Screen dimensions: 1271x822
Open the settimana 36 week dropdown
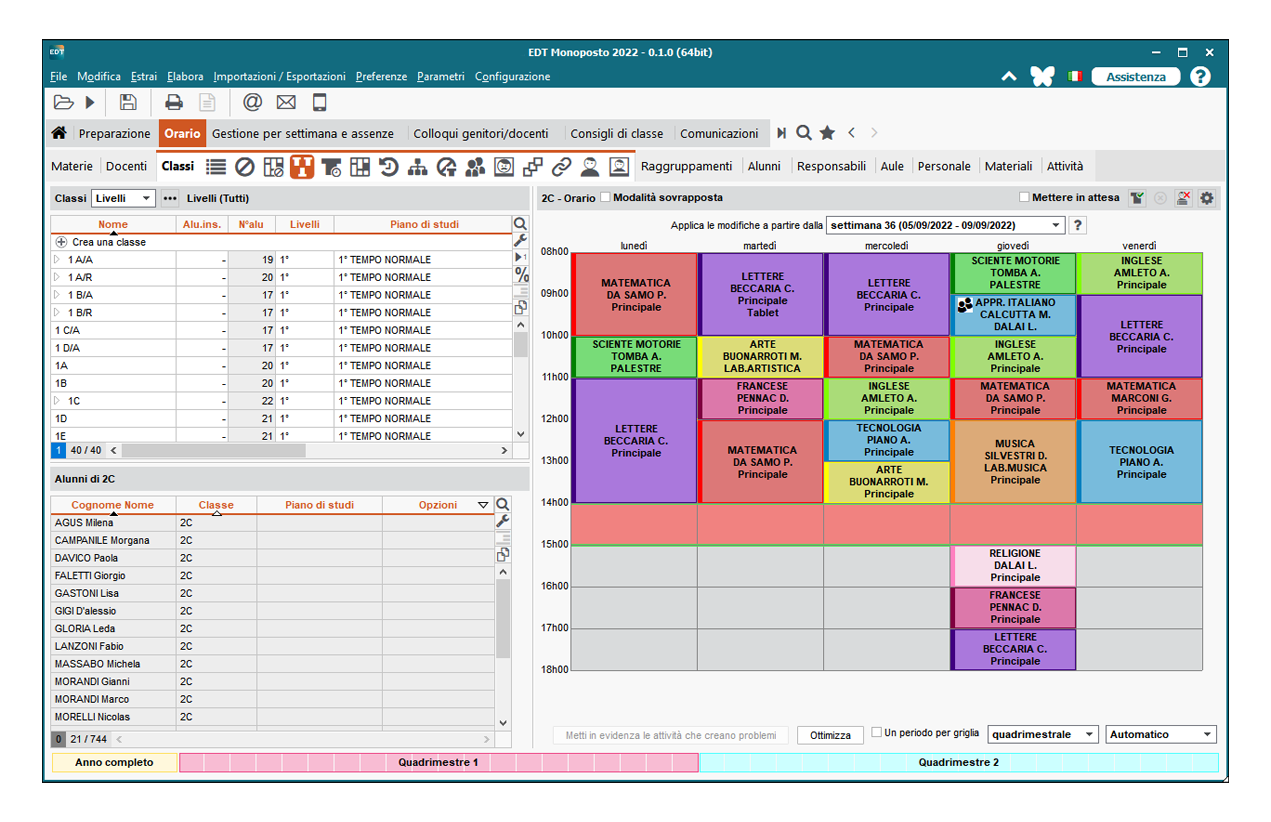[x=946, y=225]
